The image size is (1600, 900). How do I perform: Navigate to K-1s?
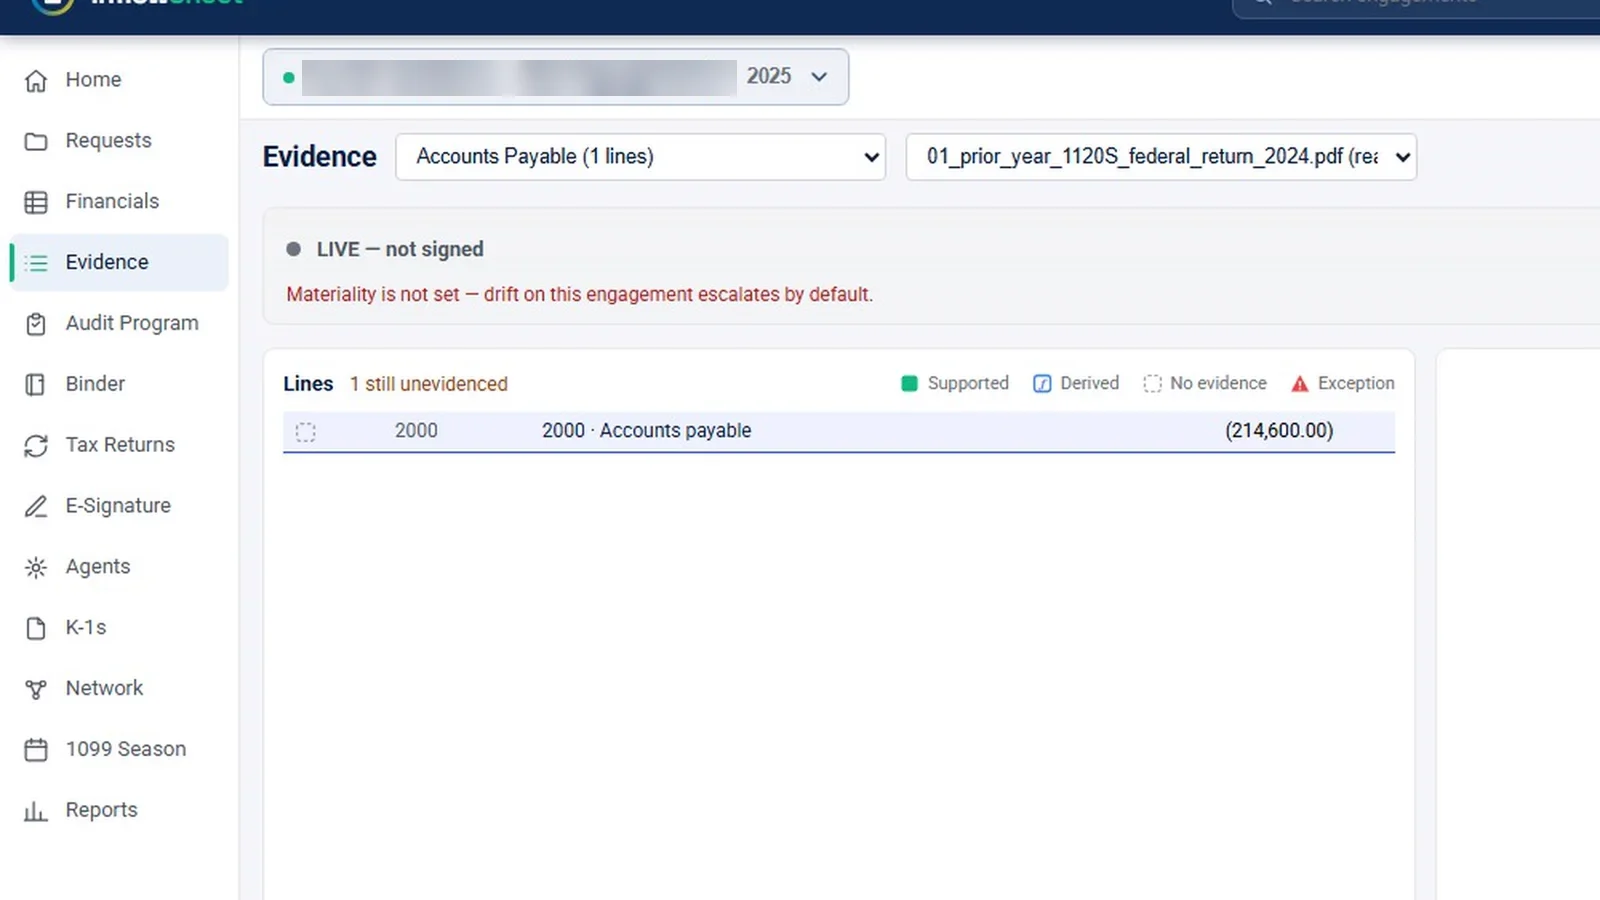tap(119, 628)
